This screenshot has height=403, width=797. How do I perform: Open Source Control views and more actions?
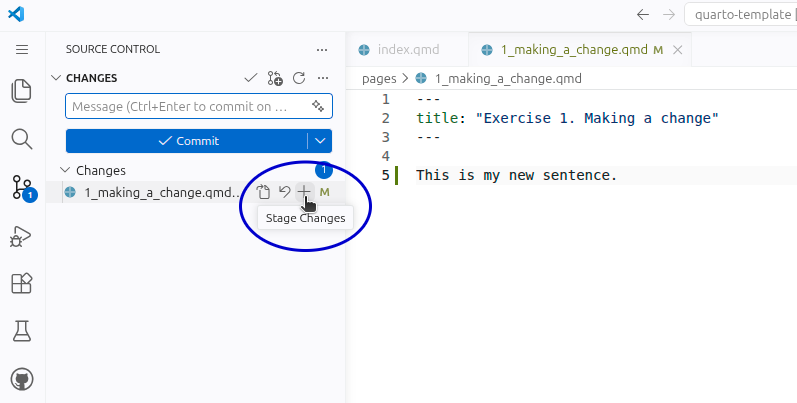click(322, 50)
